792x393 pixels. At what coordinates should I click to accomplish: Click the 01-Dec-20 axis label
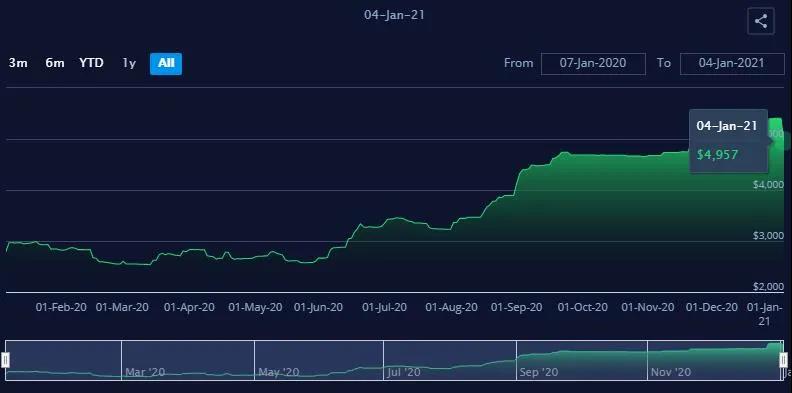712,307
